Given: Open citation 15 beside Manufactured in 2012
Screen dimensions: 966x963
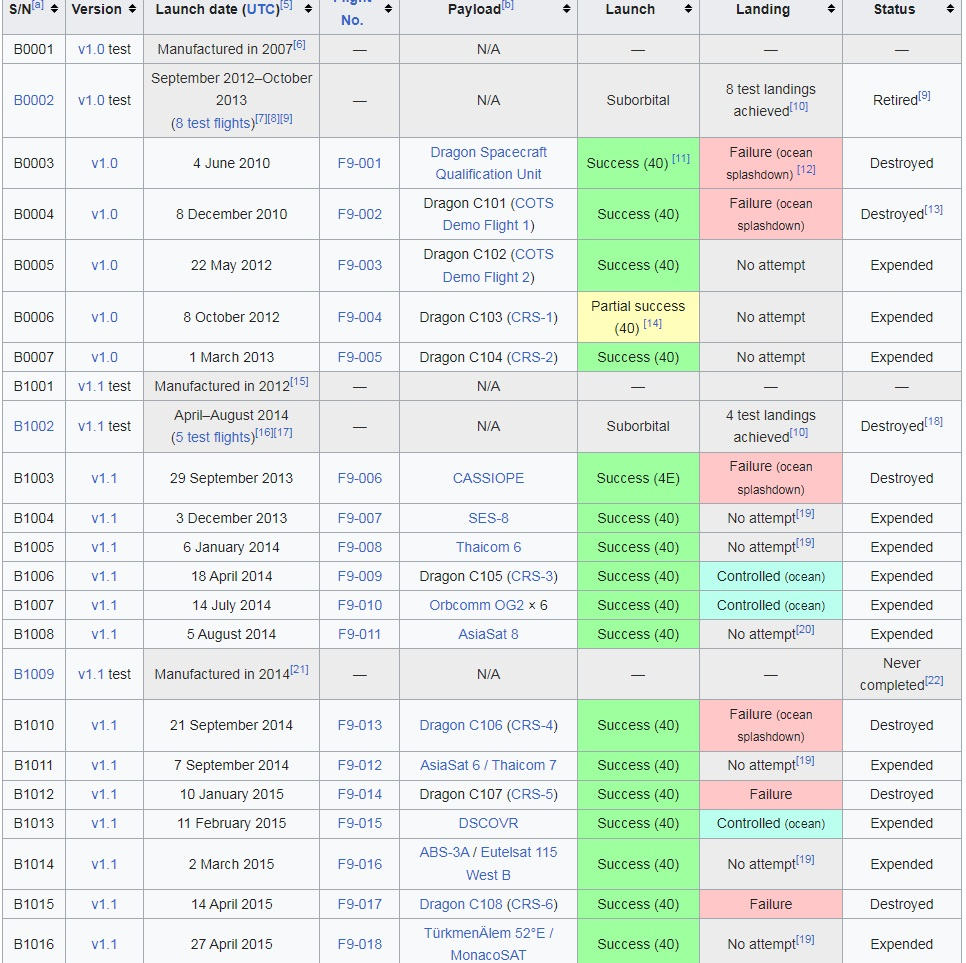Looking at the screenshot, I should (299, 381).
